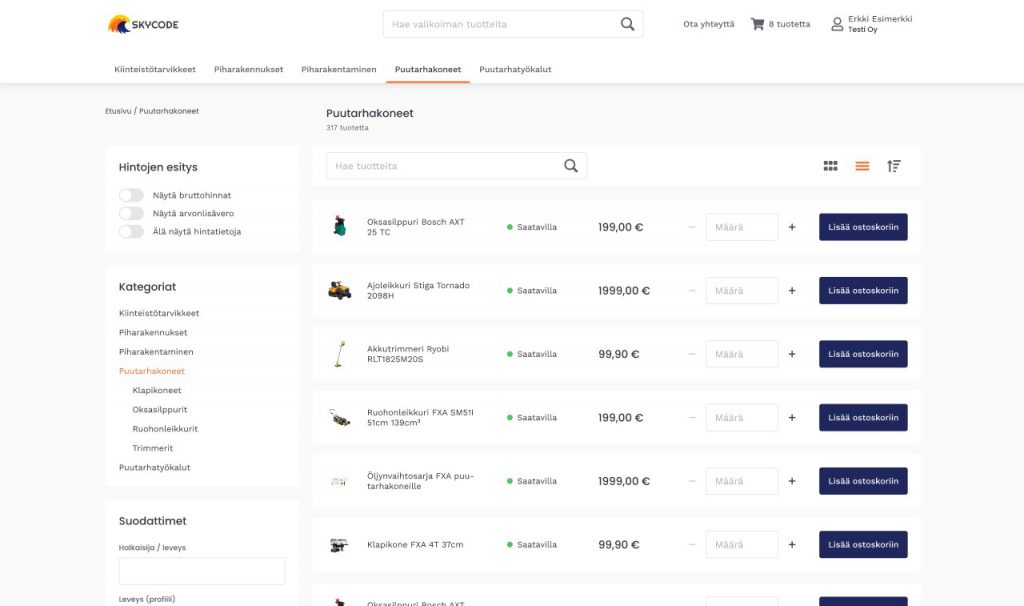
Task: Open the sort order icon
Action: click(893, 166)
